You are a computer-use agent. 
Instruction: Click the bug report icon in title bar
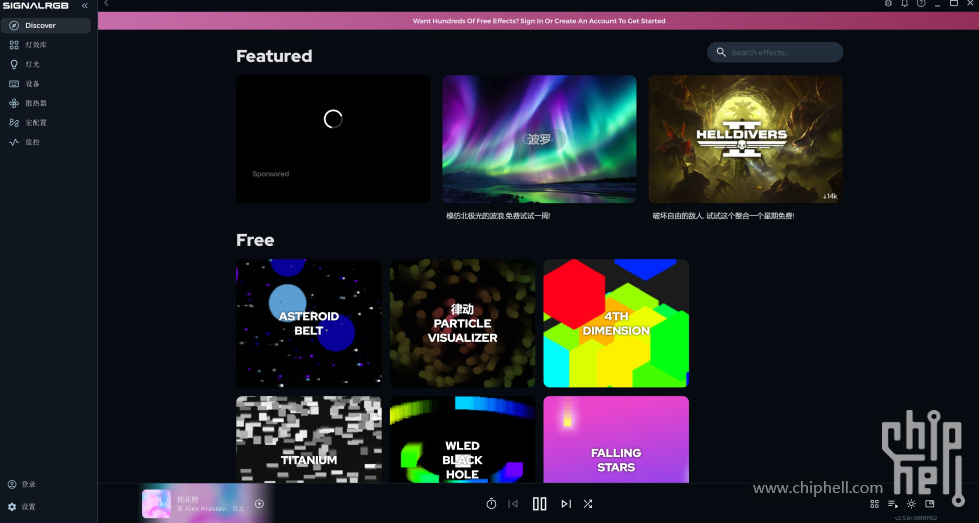click(x=888, y=4)
